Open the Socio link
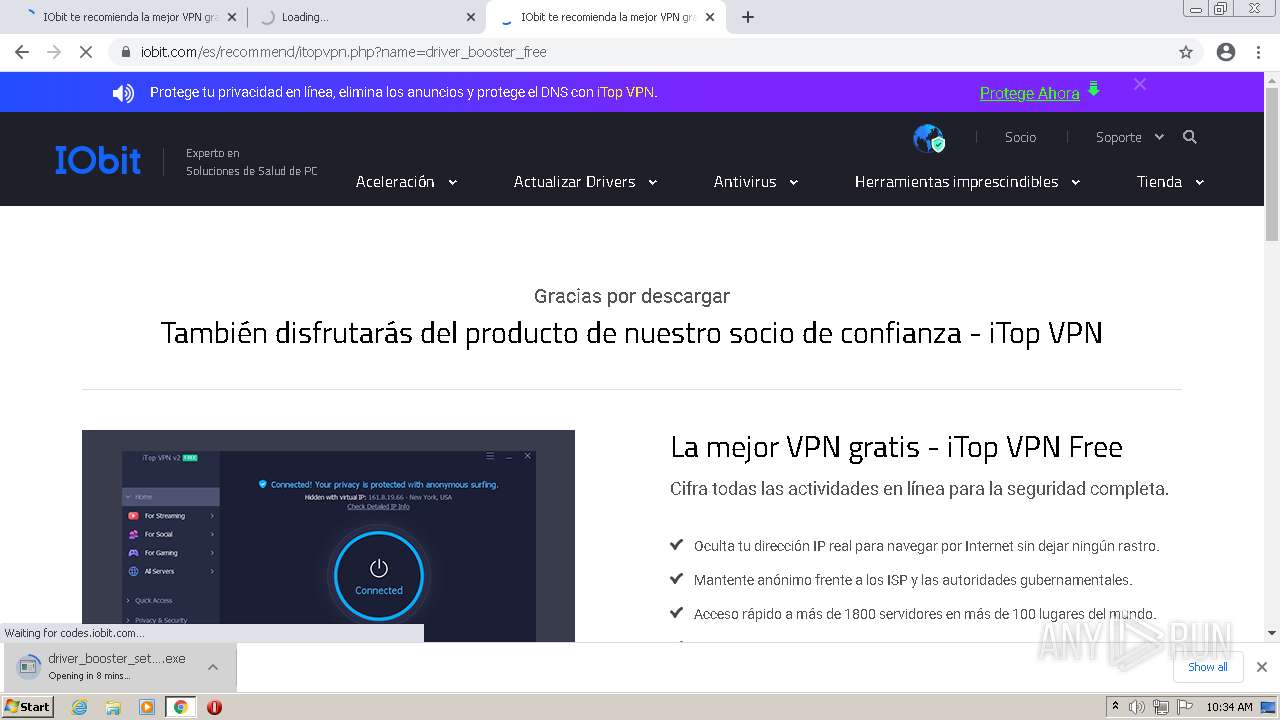The image size is (1280, 720). [1020, 137]
